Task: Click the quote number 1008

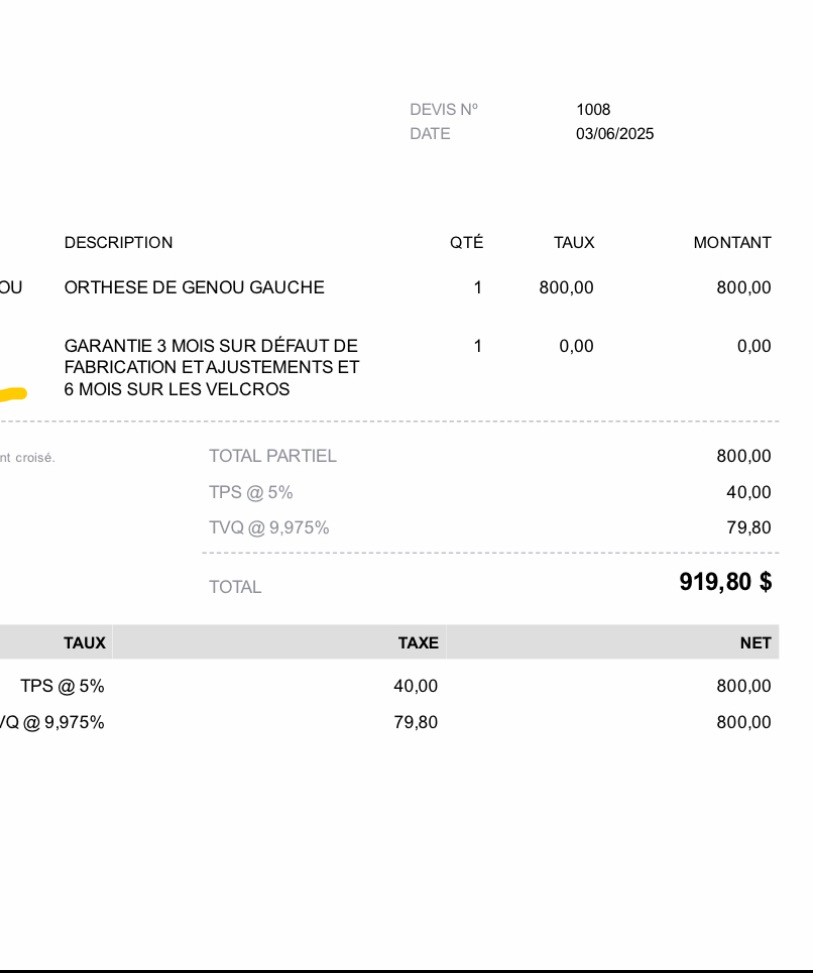Action: 593,110
